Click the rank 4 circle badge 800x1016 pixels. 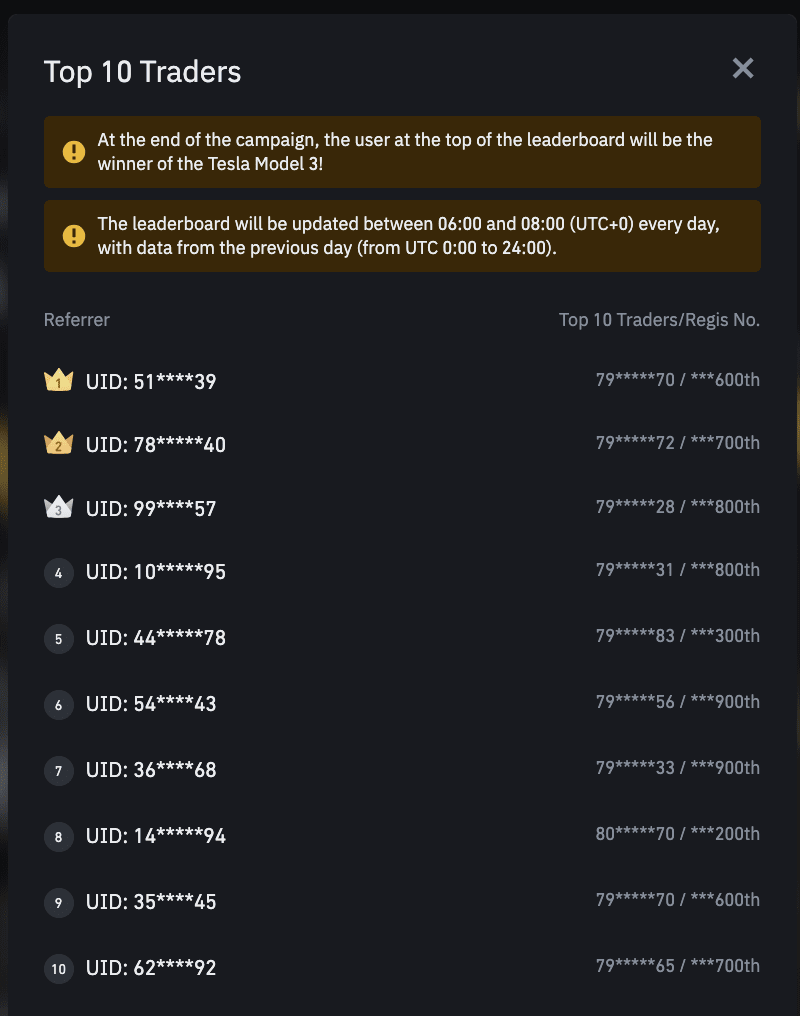tap(59, 573)
